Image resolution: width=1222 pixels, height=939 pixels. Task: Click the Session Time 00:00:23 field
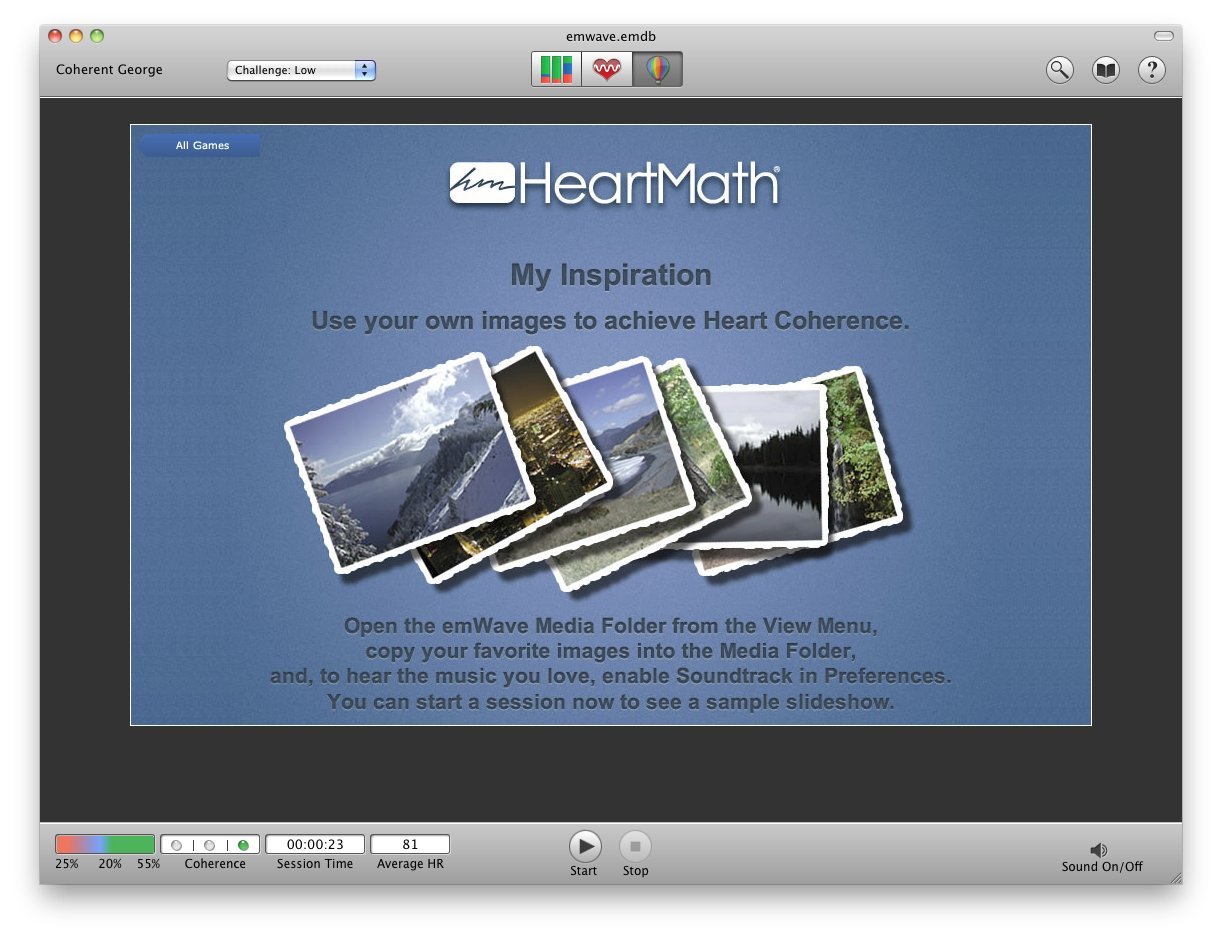point(315,845)
